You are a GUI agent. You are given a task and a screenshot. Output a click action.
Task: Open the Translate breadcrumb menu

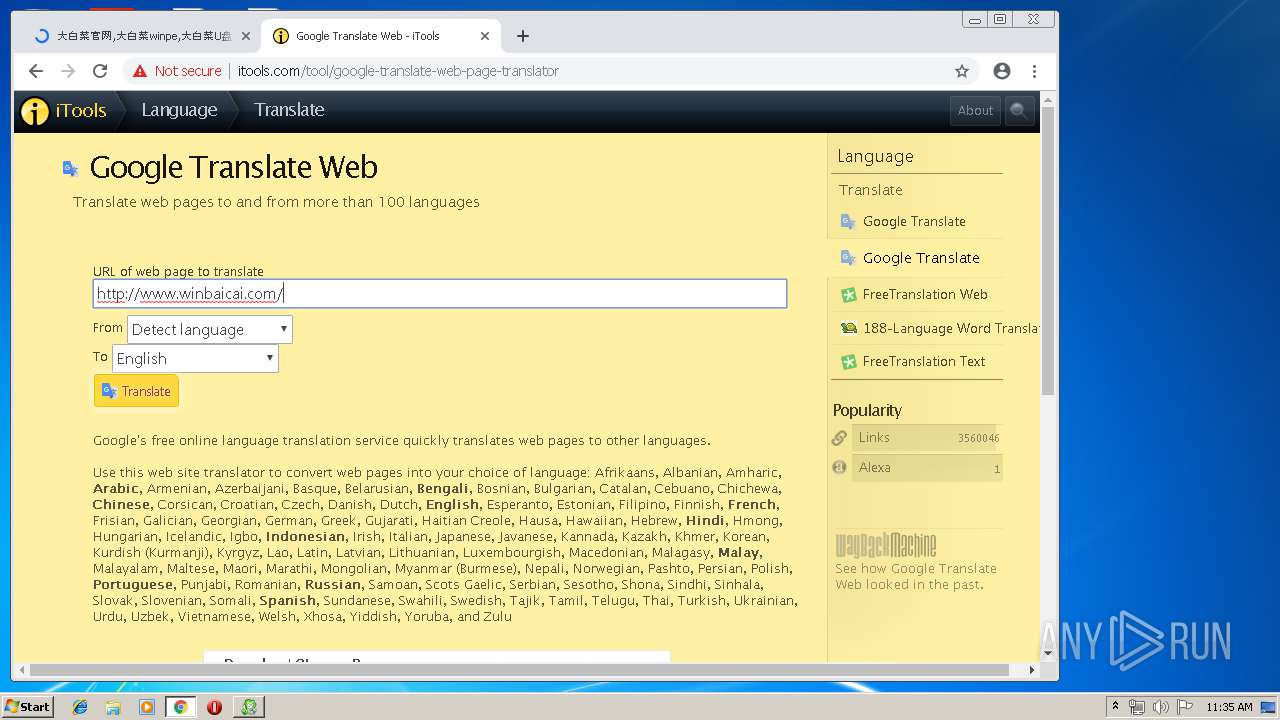point(289,110)
